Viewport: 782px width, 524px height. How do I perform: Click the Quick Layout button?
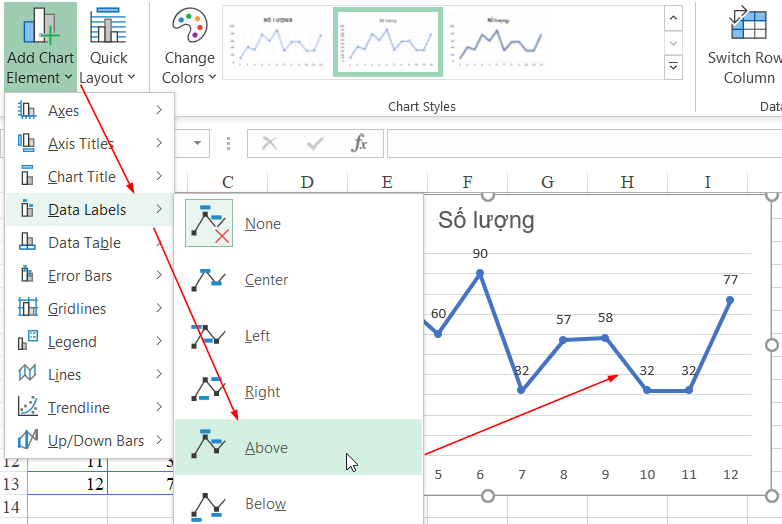pyautogui.click(x=108, y=47)
